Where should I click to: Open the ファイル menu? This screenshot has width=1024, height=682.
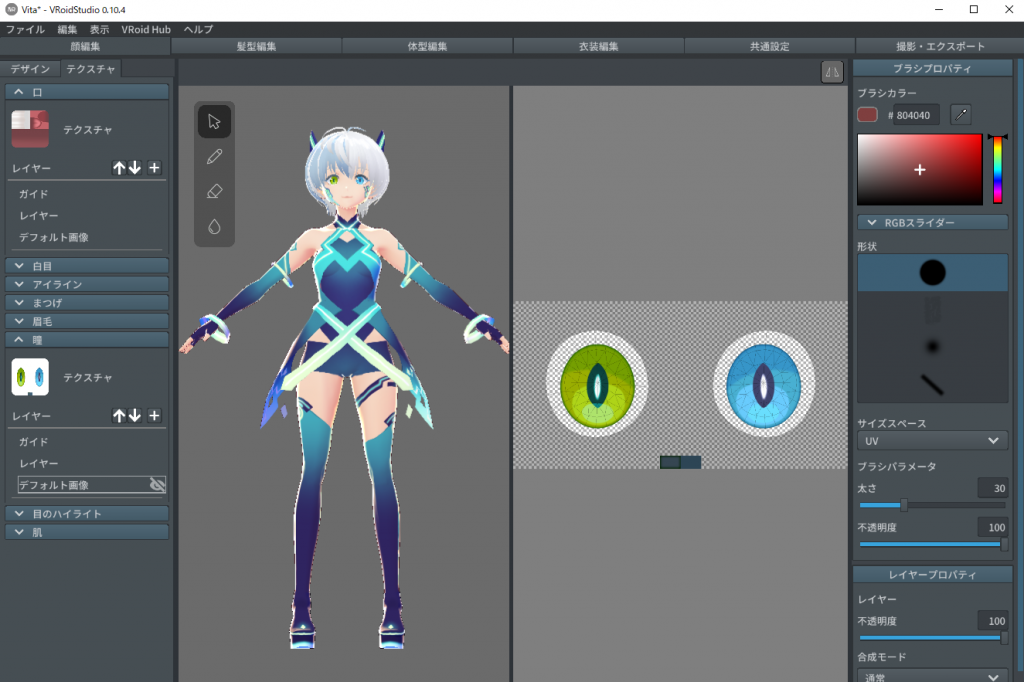click(26, 30)
